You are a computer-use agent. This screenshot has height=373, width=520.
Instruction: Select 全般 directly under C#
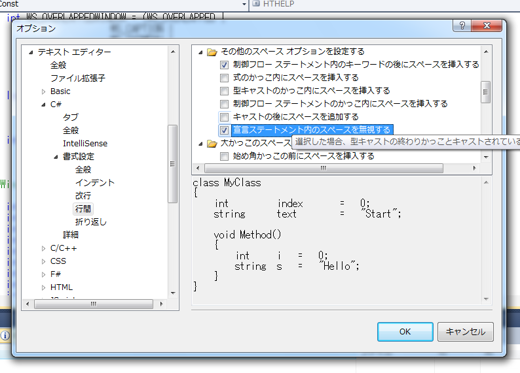[71, 130]
